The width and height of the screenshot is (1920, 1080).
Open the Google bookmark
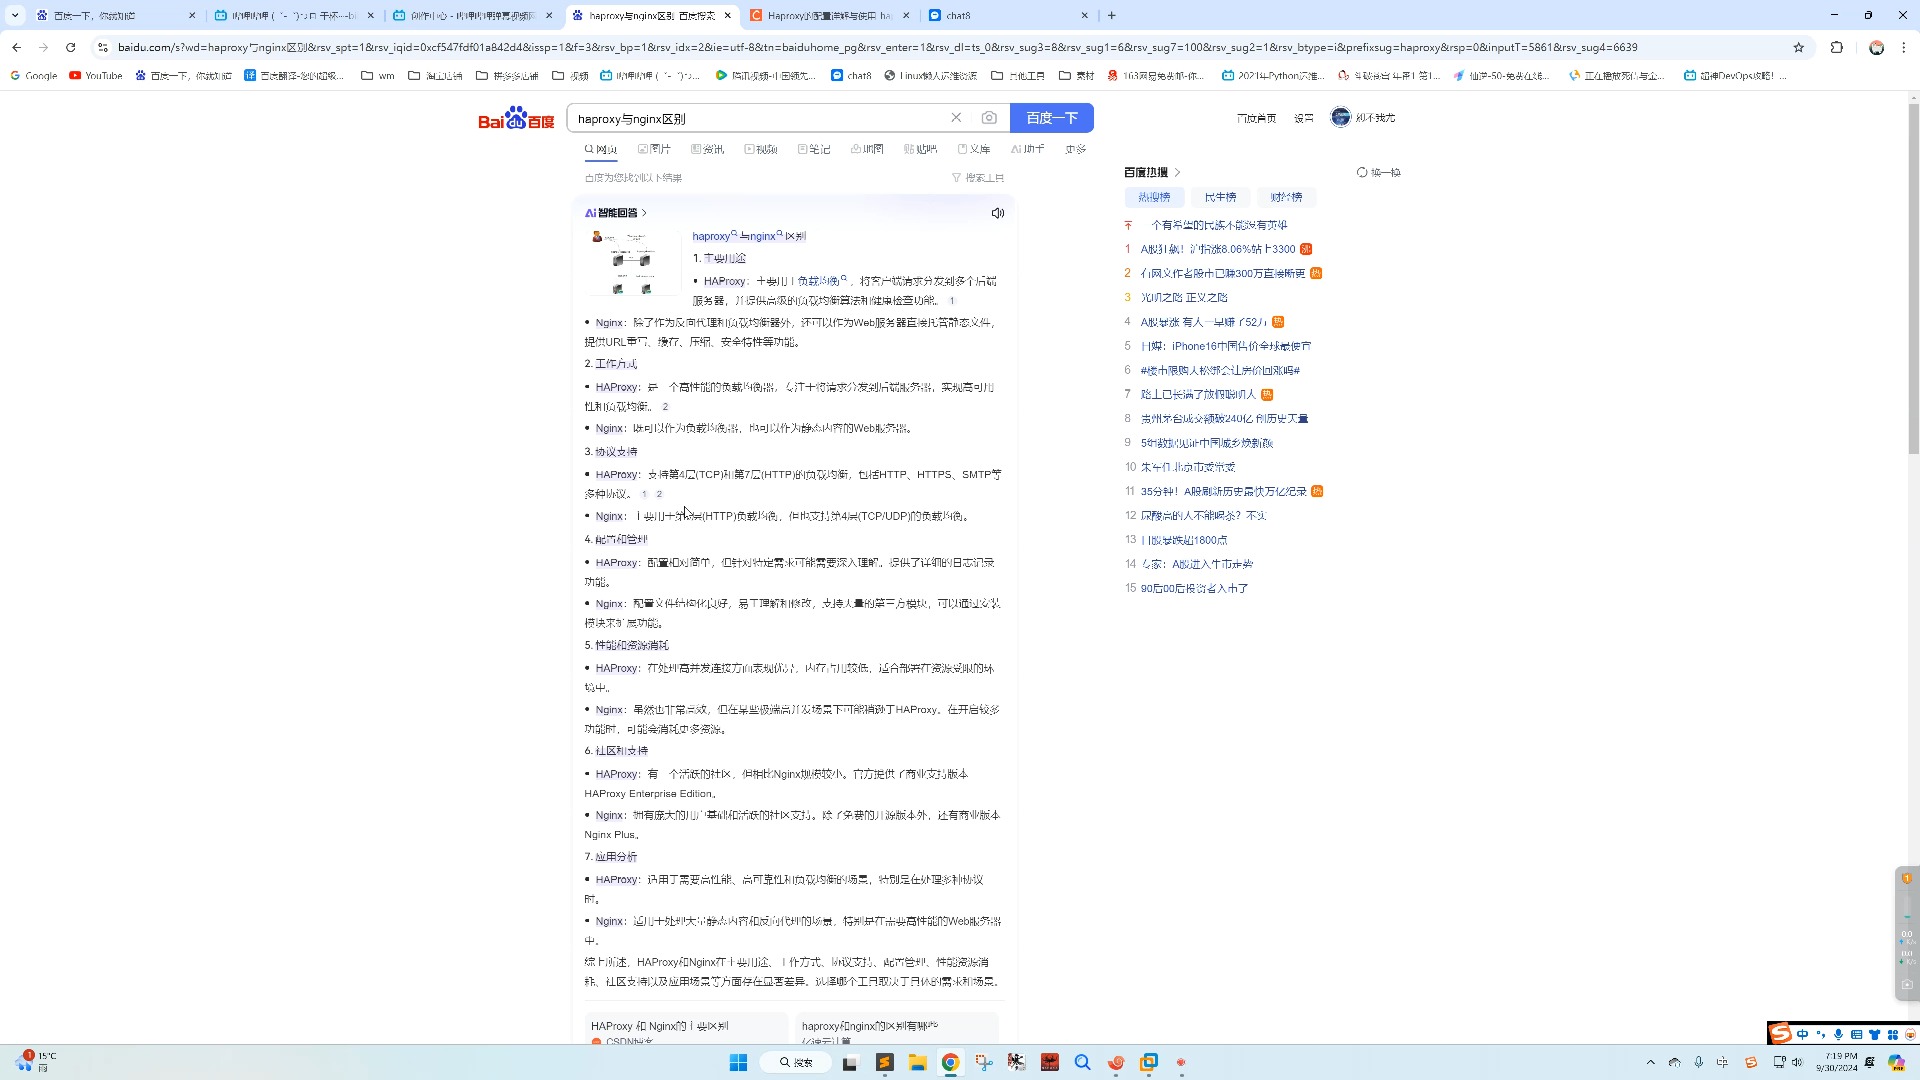point(34,75)
